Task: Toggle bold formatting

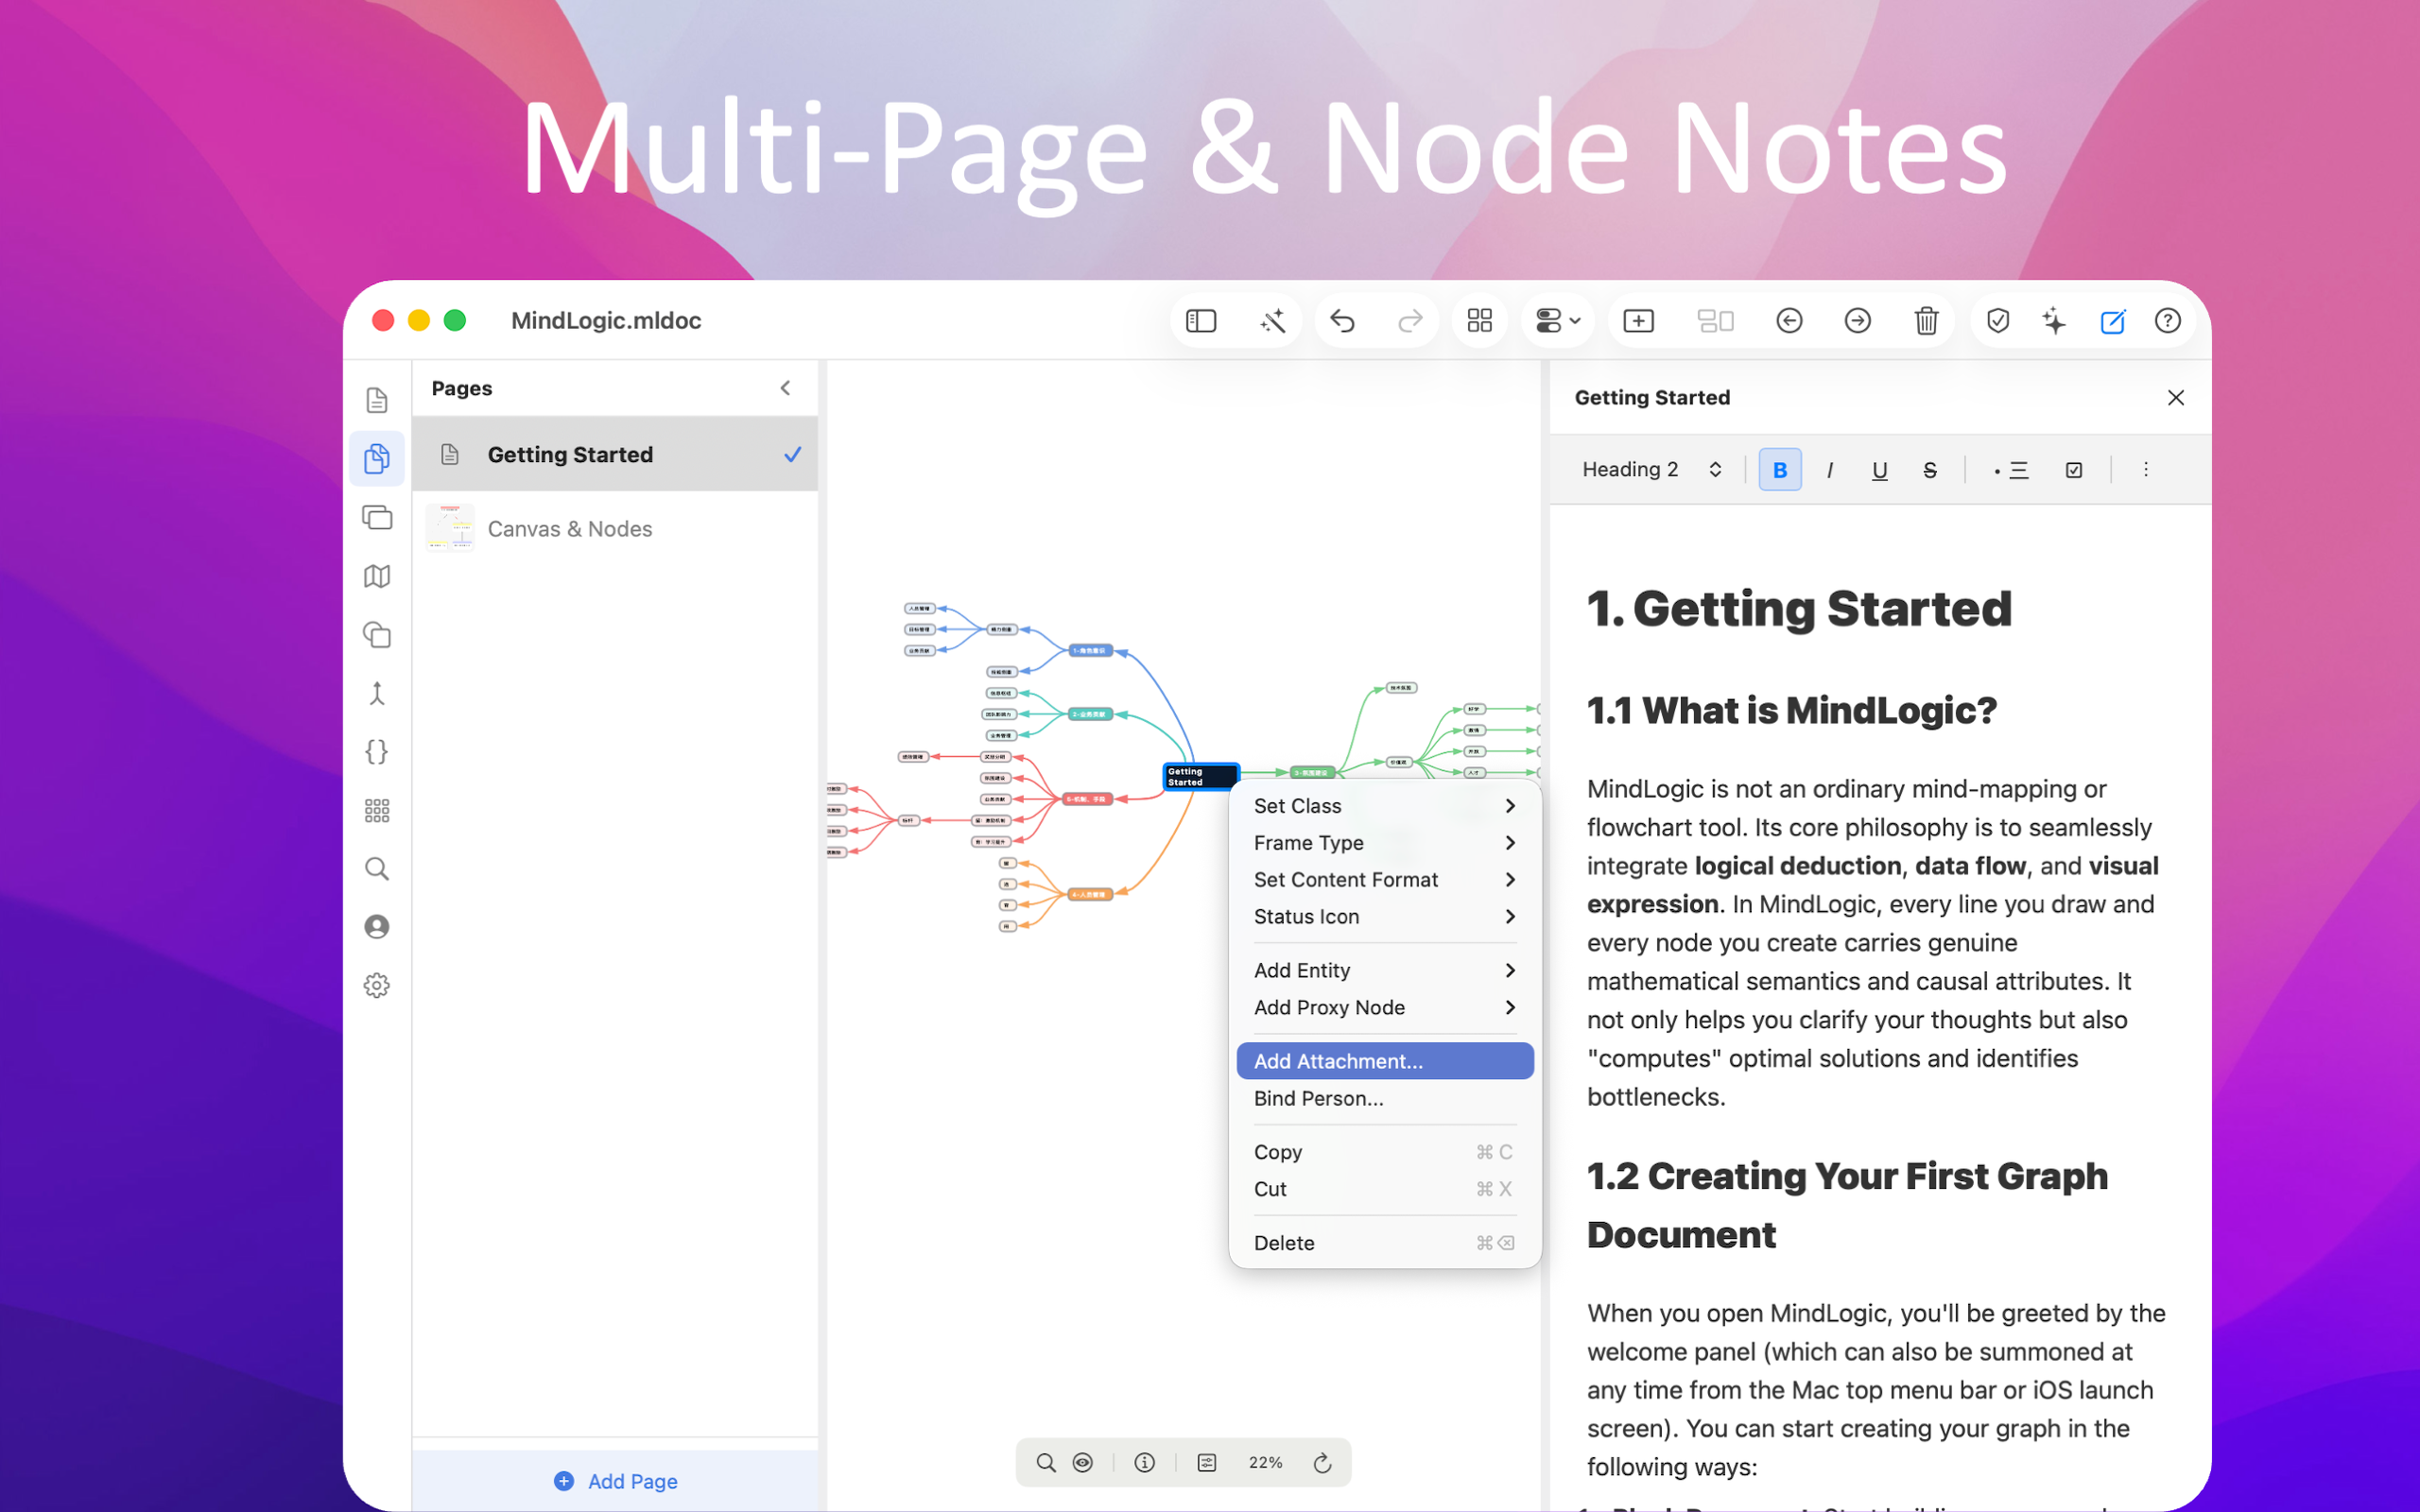Action: (x=1780, y=470)
